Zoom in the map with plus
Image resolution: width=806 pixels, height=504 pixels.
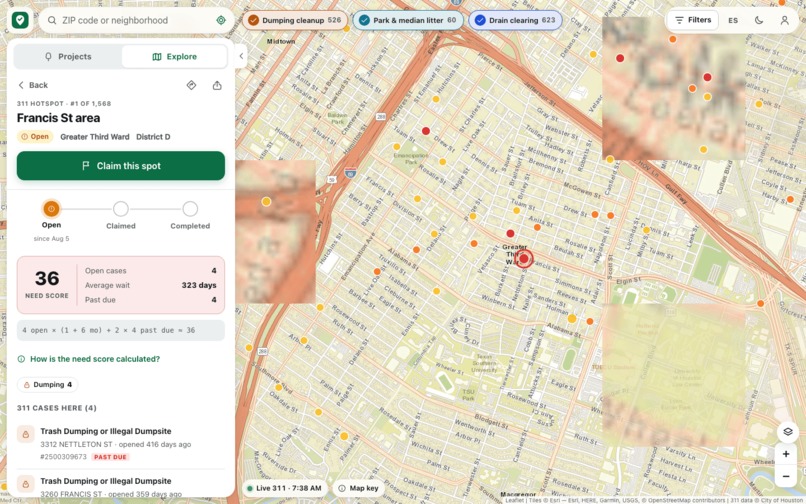(786, 454)
